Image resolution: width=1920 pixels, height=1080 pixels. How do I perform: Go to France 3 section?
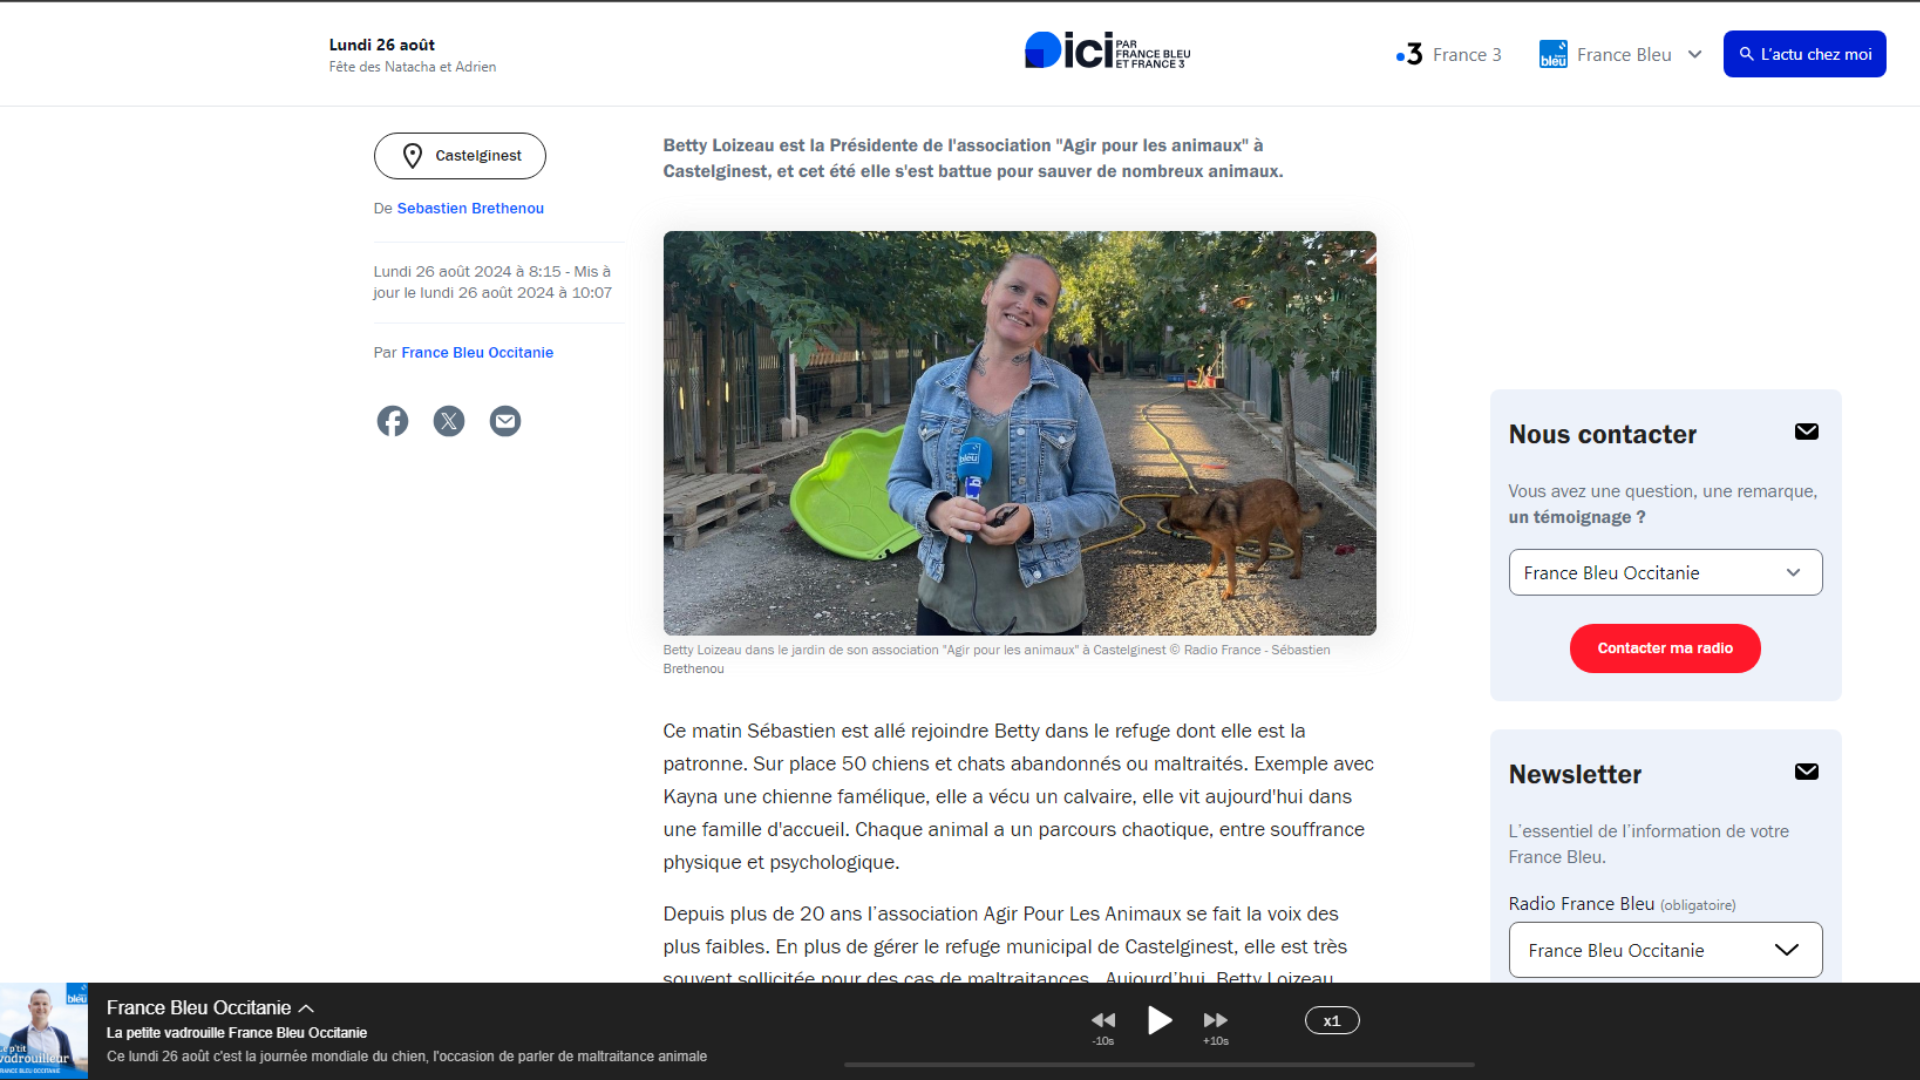(x=1449, y=54)
